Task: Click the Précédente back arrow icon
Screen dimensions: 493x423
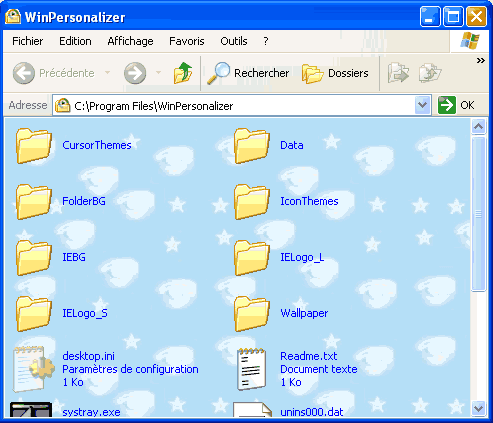Action: pyautogui.click(x=24, y=73)
